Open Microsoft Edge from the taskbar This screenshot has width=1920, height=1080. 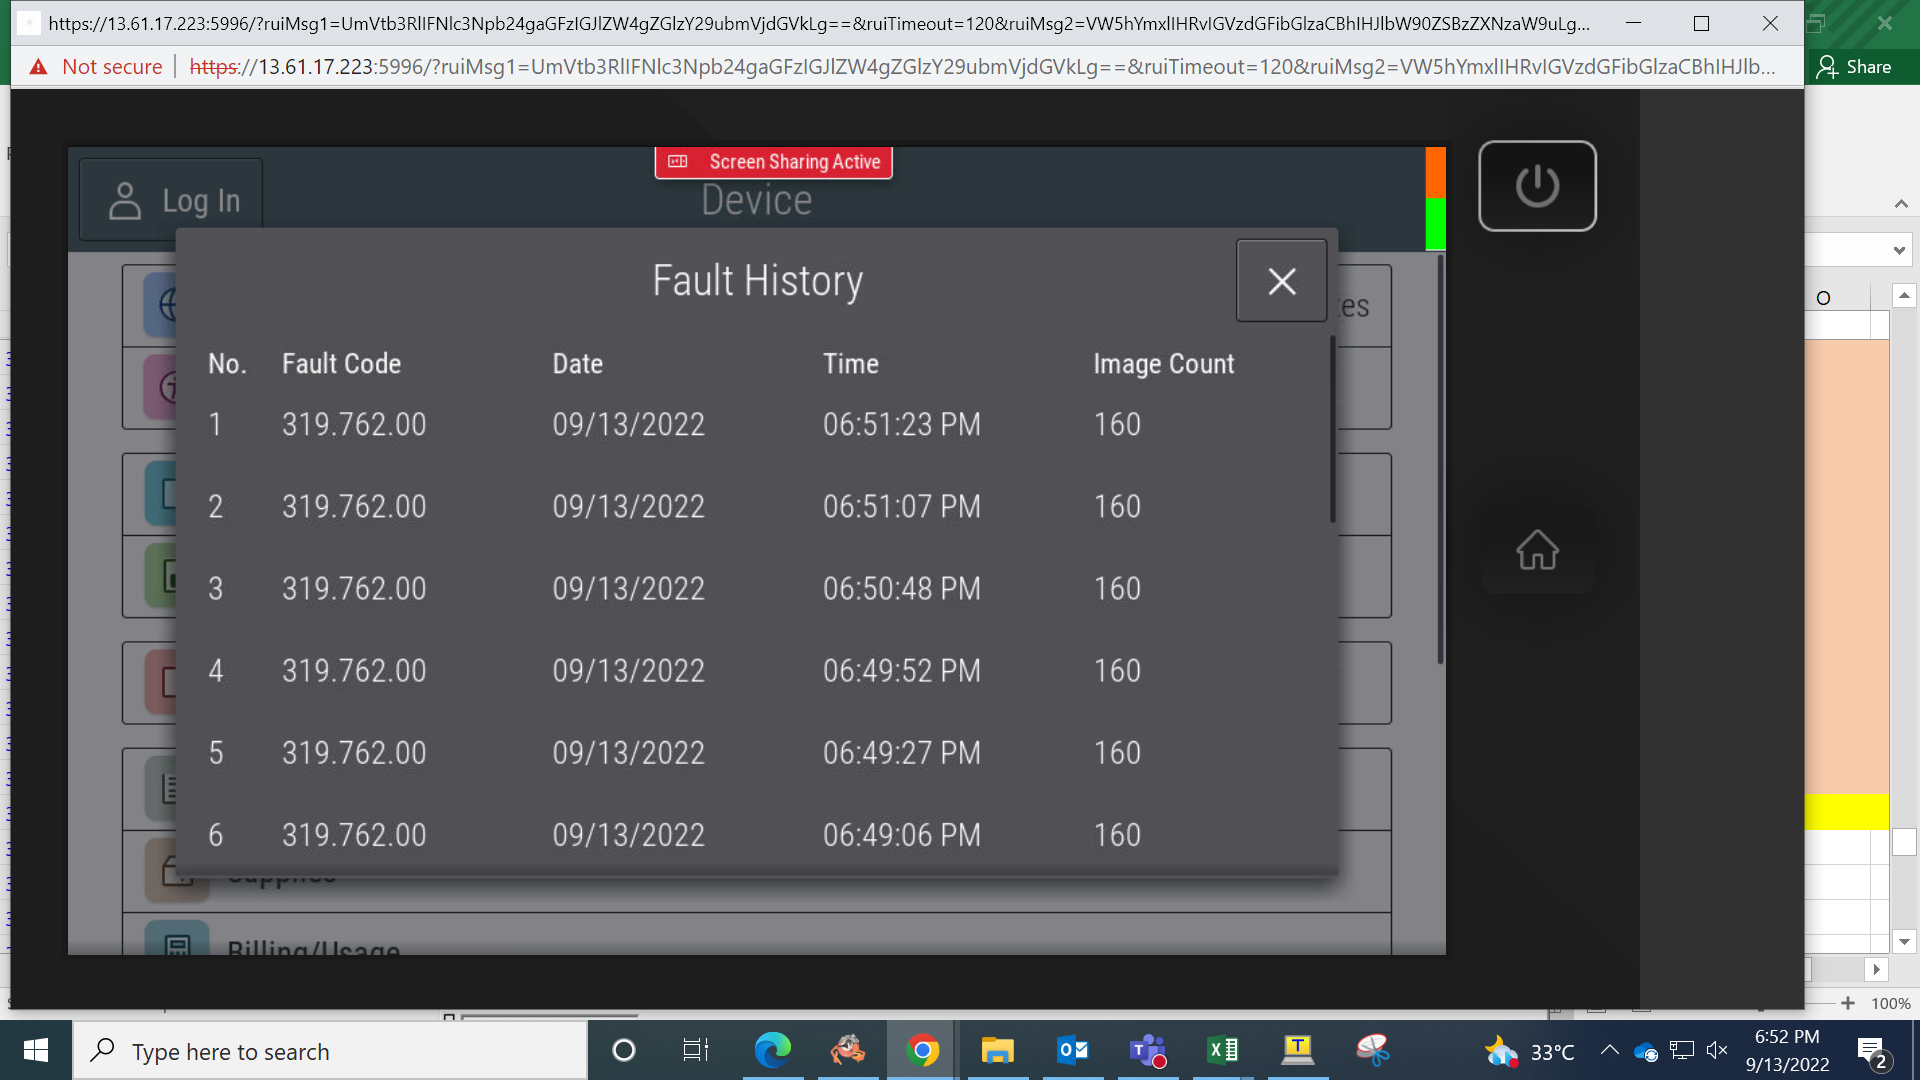[x=772, y=1050]
